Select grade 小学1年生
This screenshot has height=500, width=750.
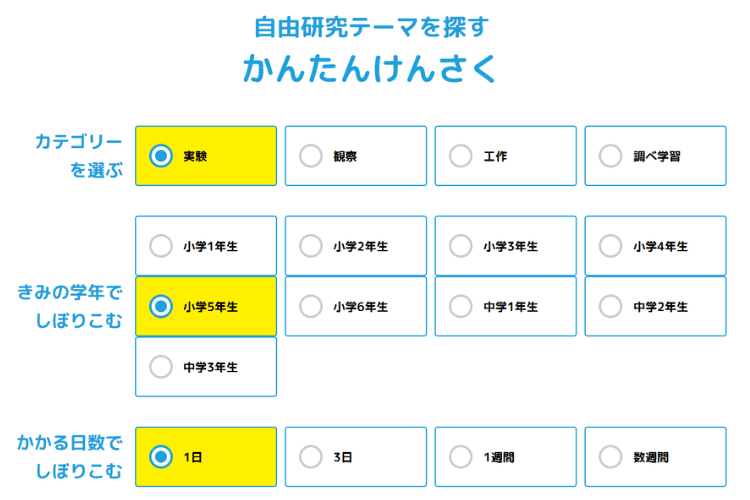tap(161, 246)
